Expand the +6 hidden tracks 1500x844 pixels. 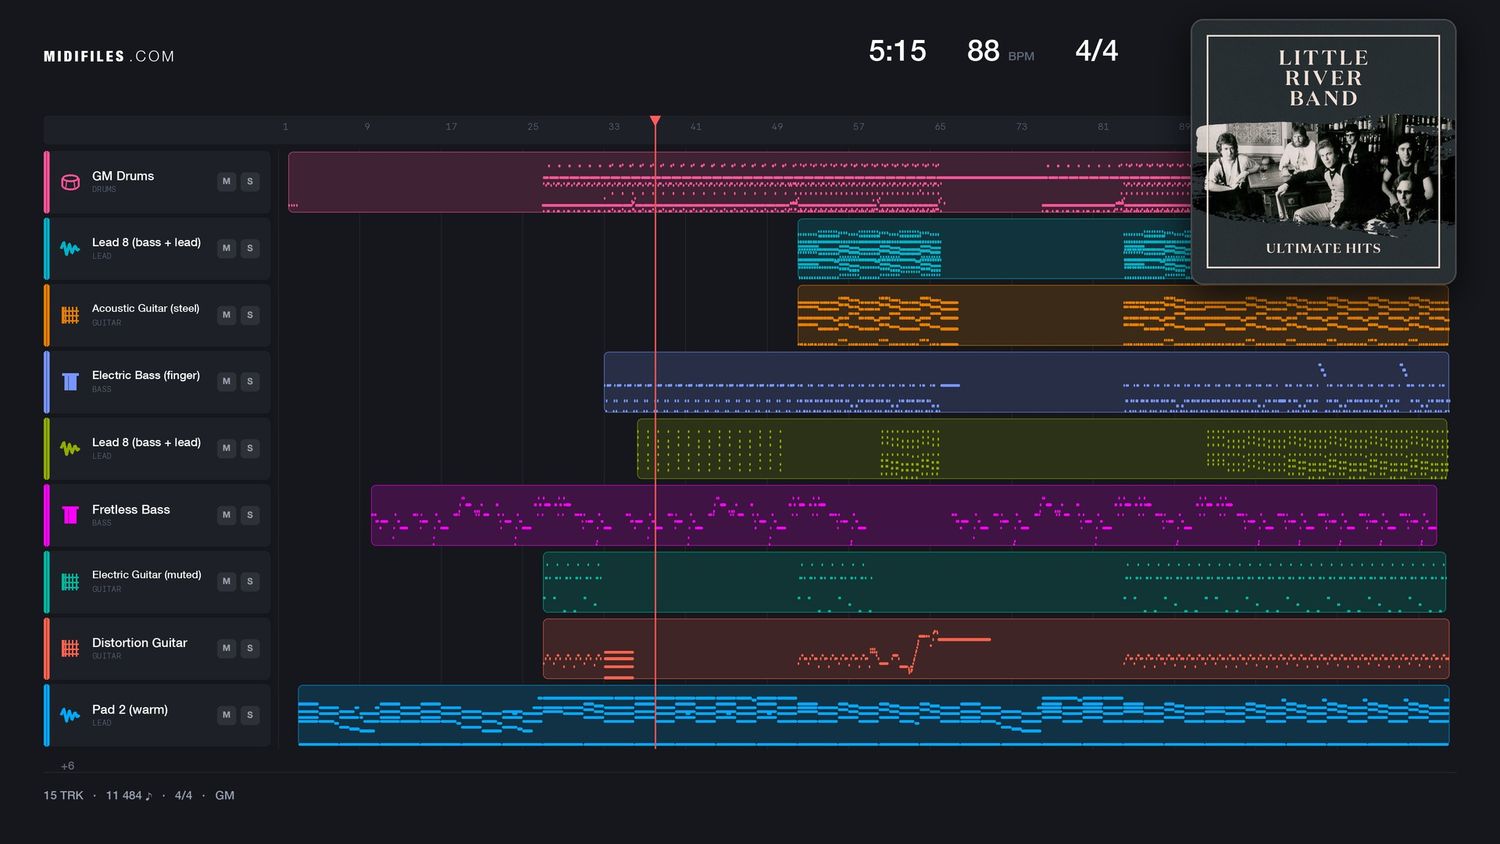tap(67, 766)
